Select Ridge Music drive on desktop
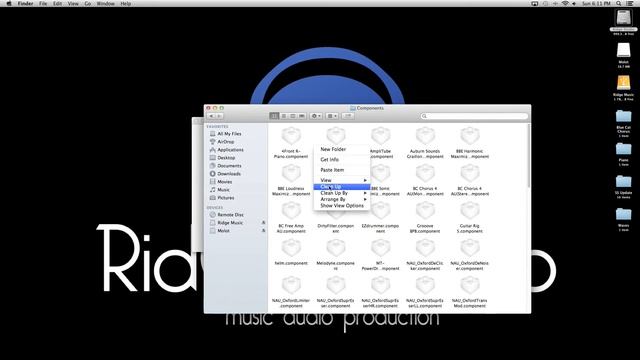 (623, 88)
